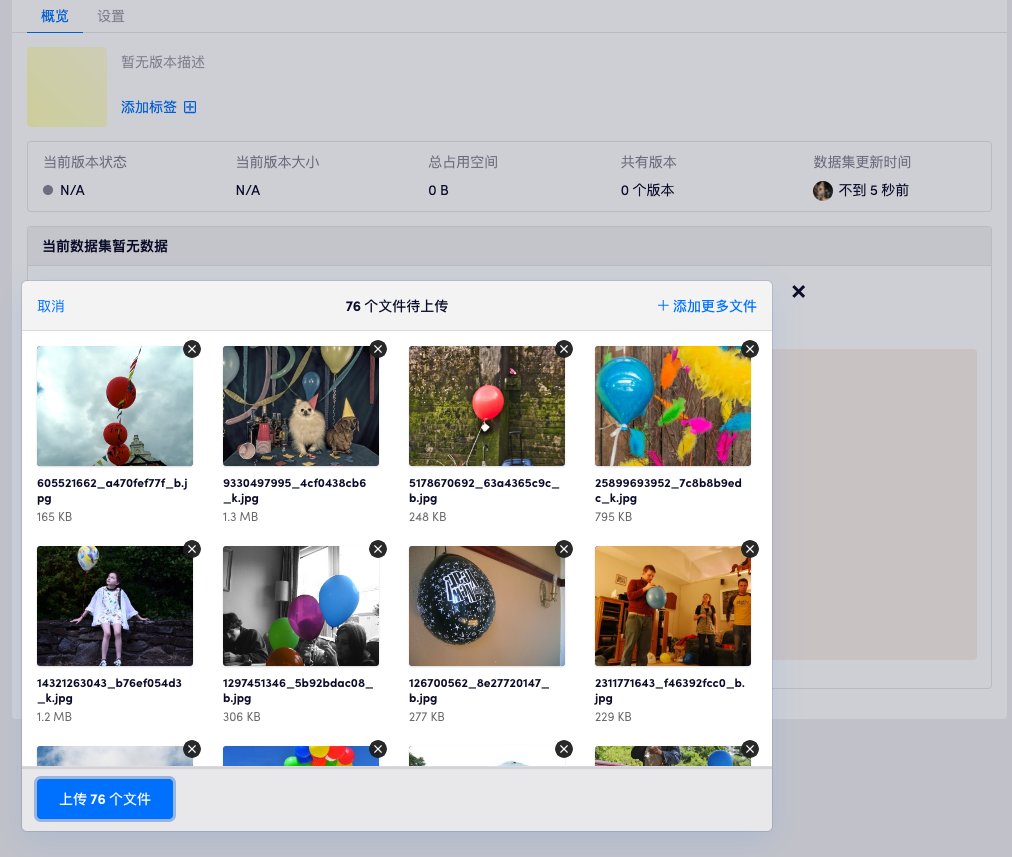Open the party dogs photo thumbnail

coord(300,406)
